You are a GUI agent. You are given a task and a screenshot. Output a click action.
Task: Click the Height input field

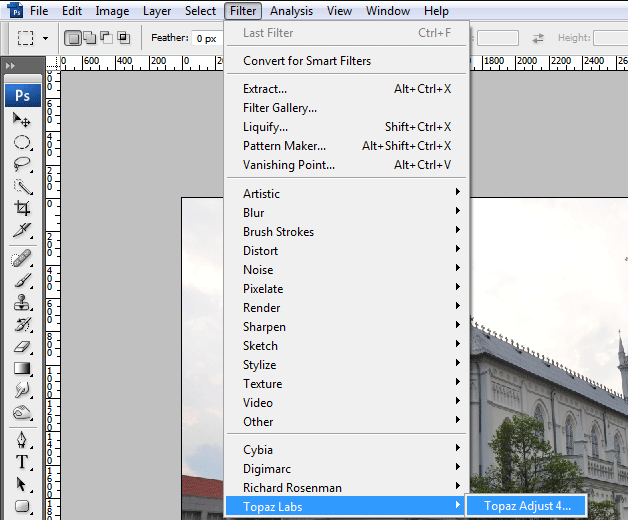point(610,38)
